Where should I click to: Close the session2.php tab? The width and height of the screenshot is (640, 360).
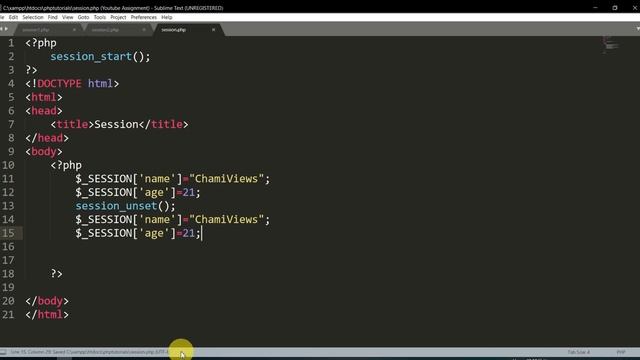(144, 30)
